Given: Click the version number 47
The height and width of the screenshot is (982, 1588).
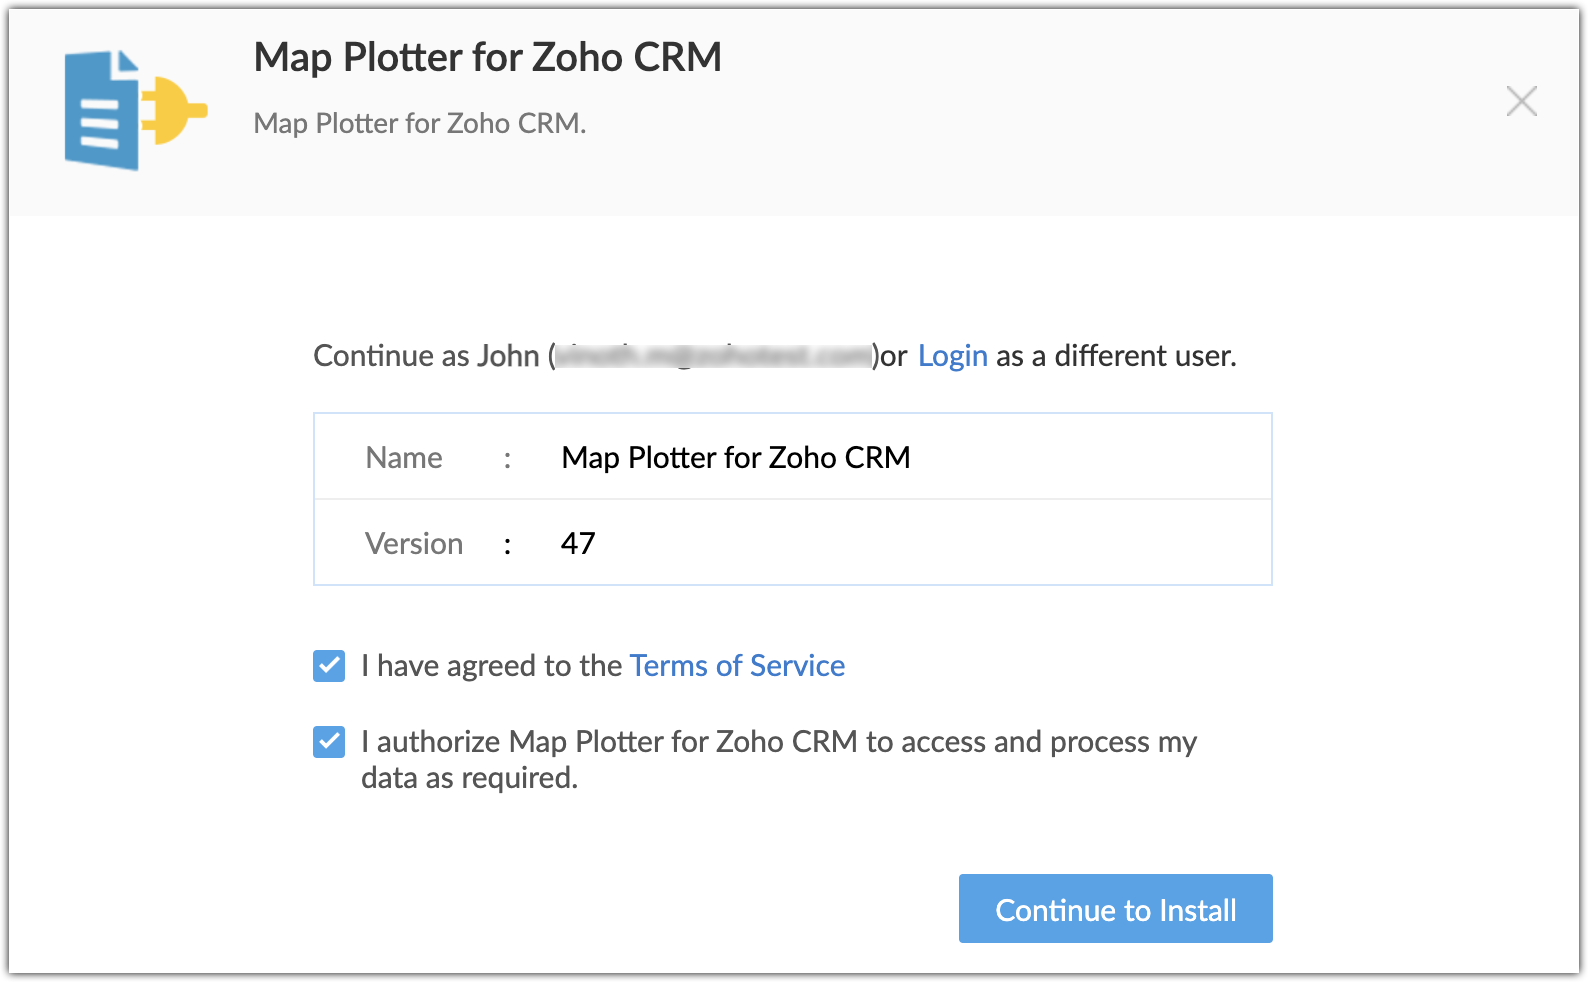Looking at the screenshot, I should [x=578, y=543].
